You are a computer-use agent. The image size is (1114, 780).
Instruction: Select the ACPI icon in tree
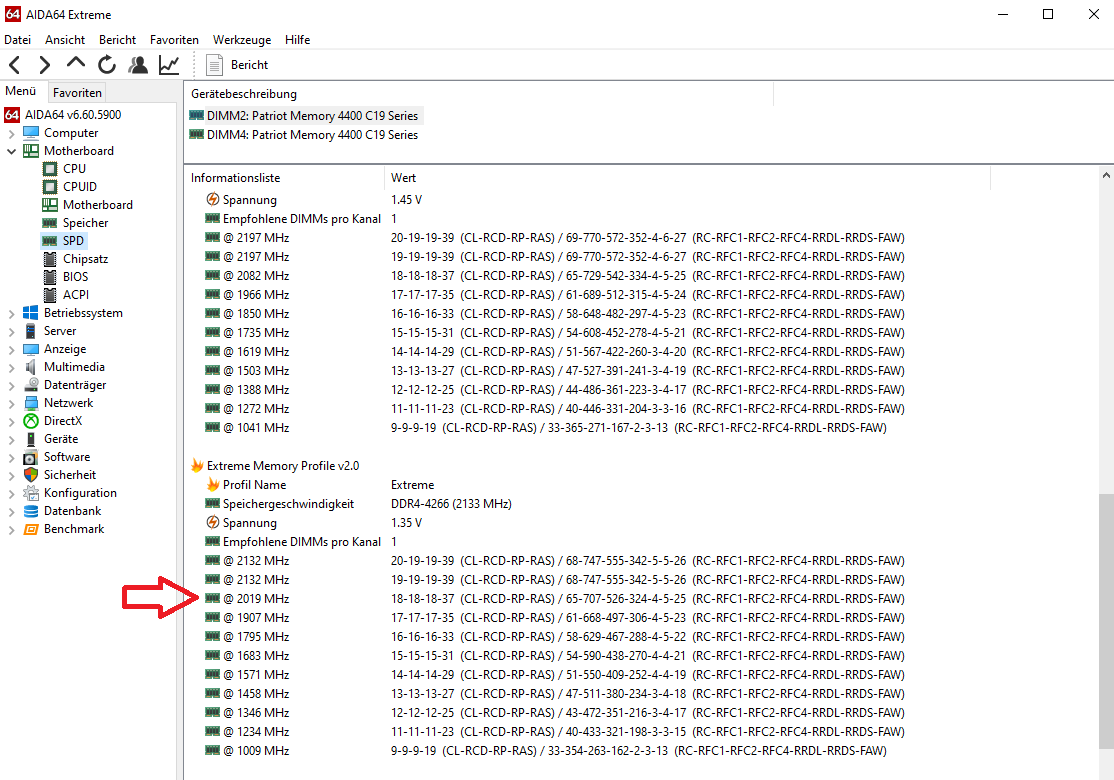(x=50, y=295)
